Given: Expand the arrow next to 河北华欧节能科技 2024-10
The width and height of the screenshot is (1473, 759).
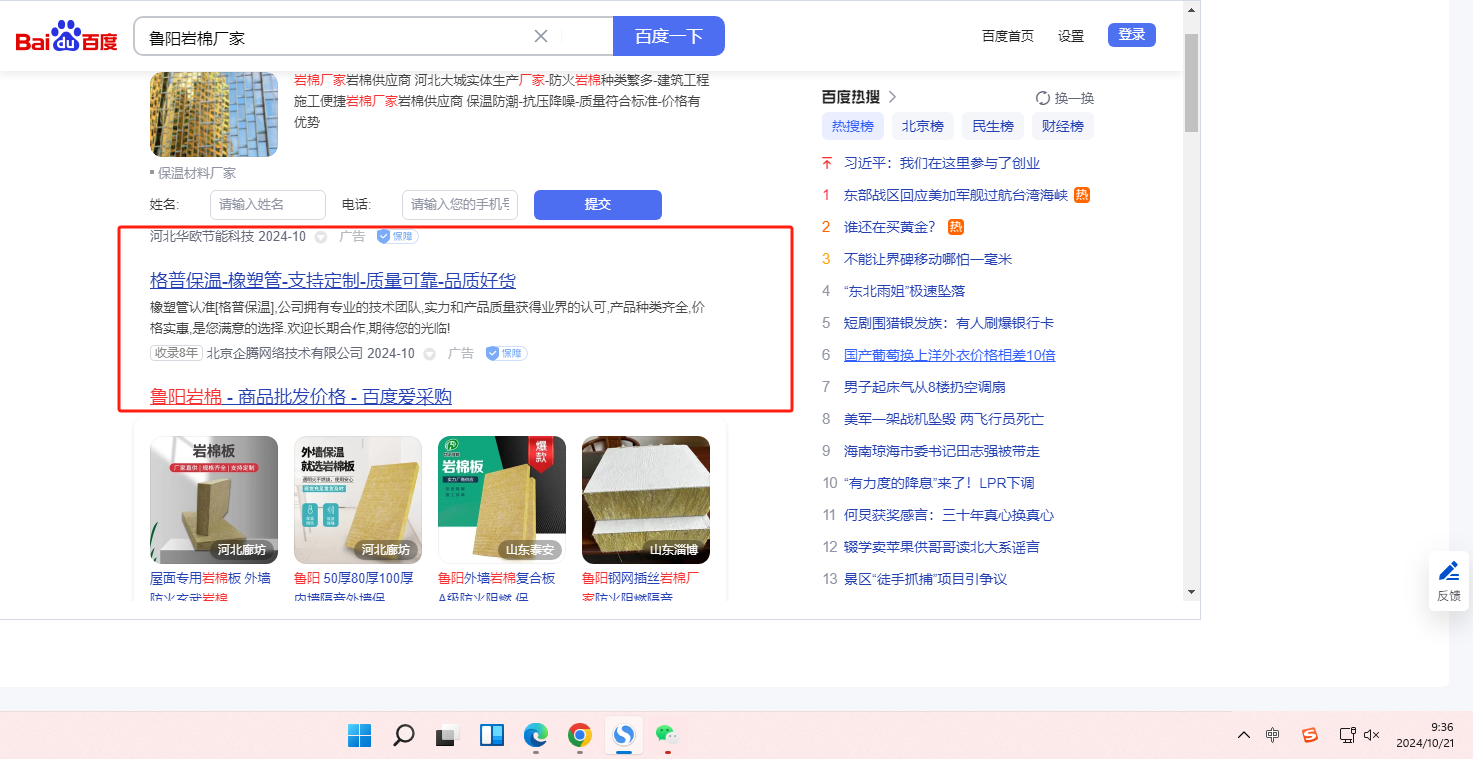Looking at the screenshot, I should click(321, 238).
